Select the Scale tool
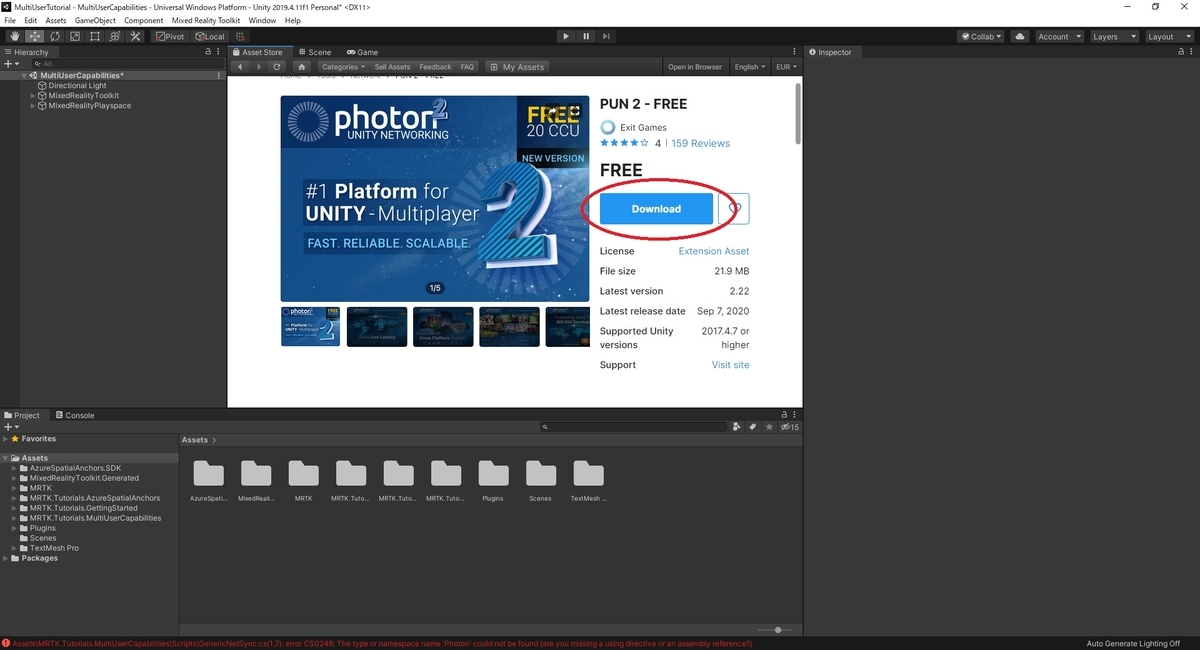The image size is (1200, 650). [x=75, y=36]
